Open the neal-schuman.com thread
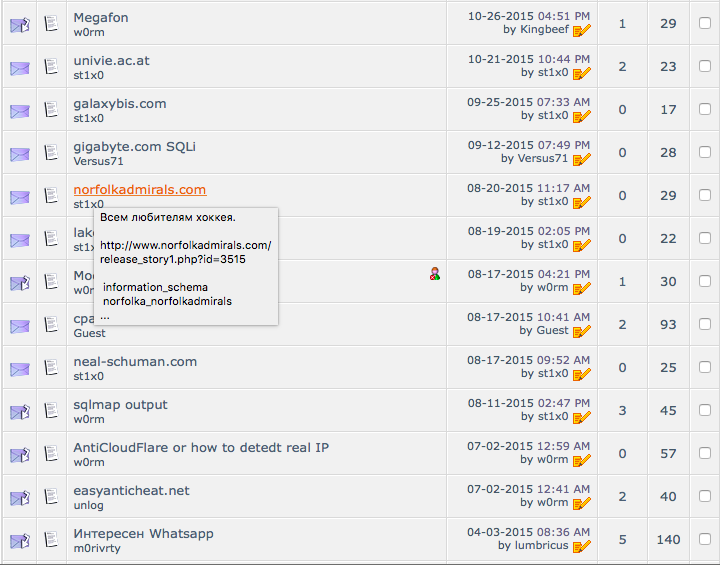 135,362
